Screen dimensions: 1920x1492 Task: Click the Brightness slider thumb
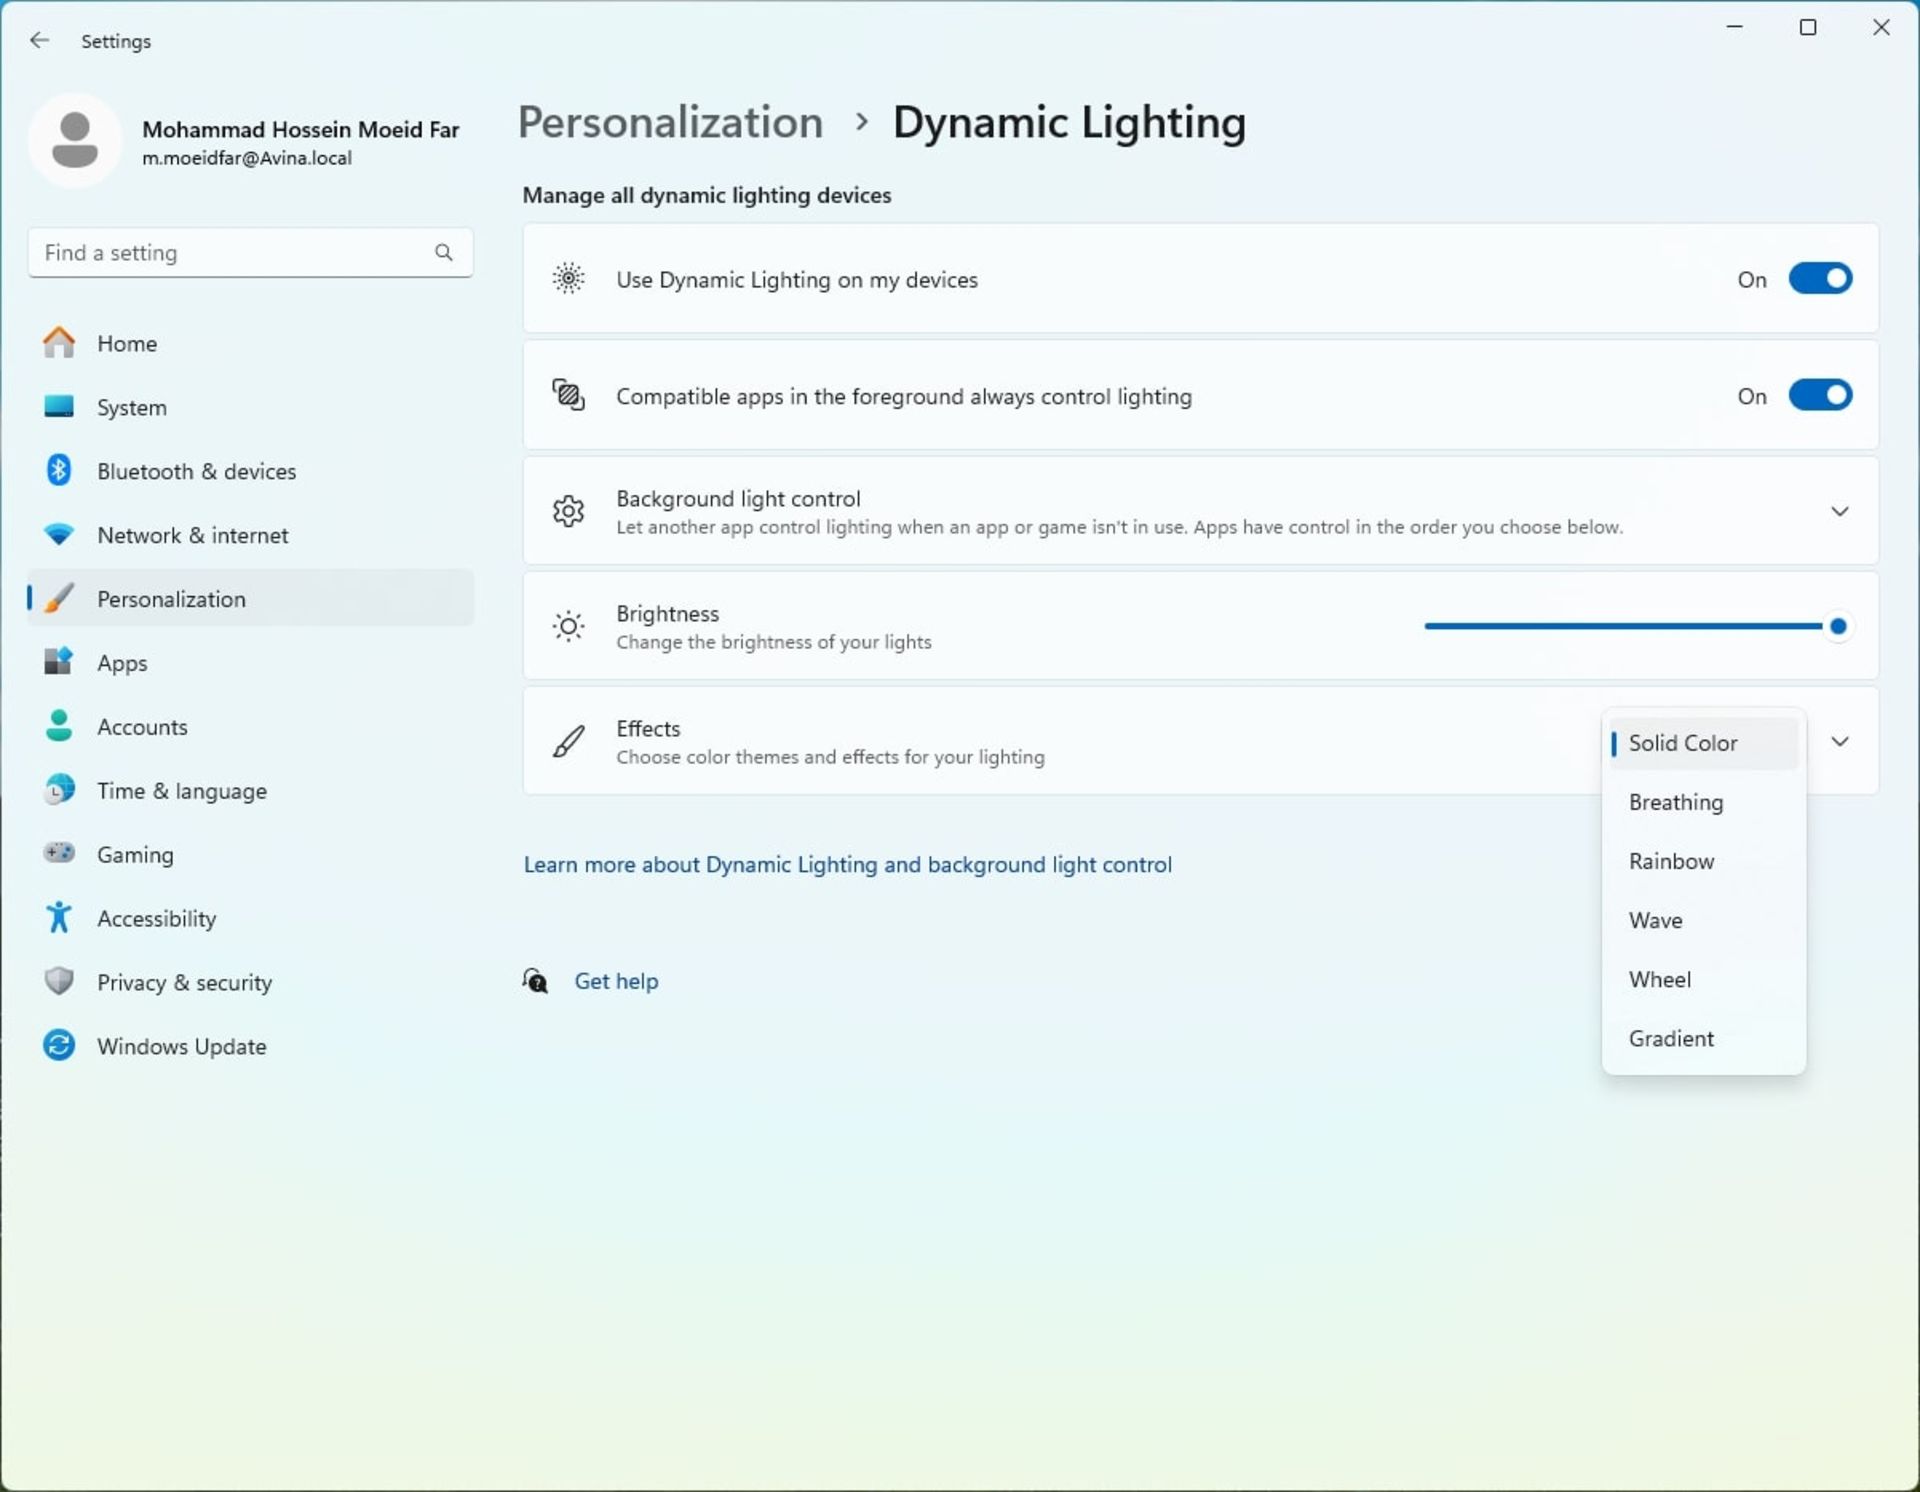click(1837, 626)
